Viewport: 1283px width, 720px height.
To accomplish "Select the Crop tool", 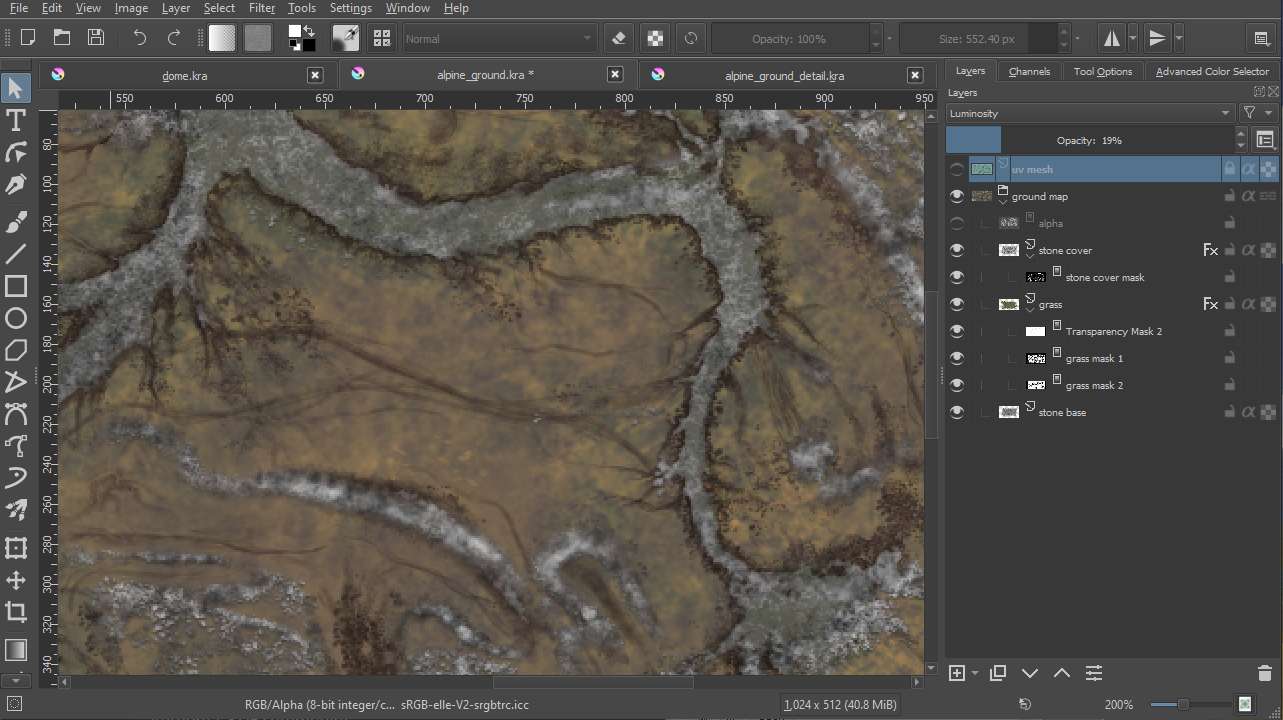I will pyautogui.click(x=16, y=612).
